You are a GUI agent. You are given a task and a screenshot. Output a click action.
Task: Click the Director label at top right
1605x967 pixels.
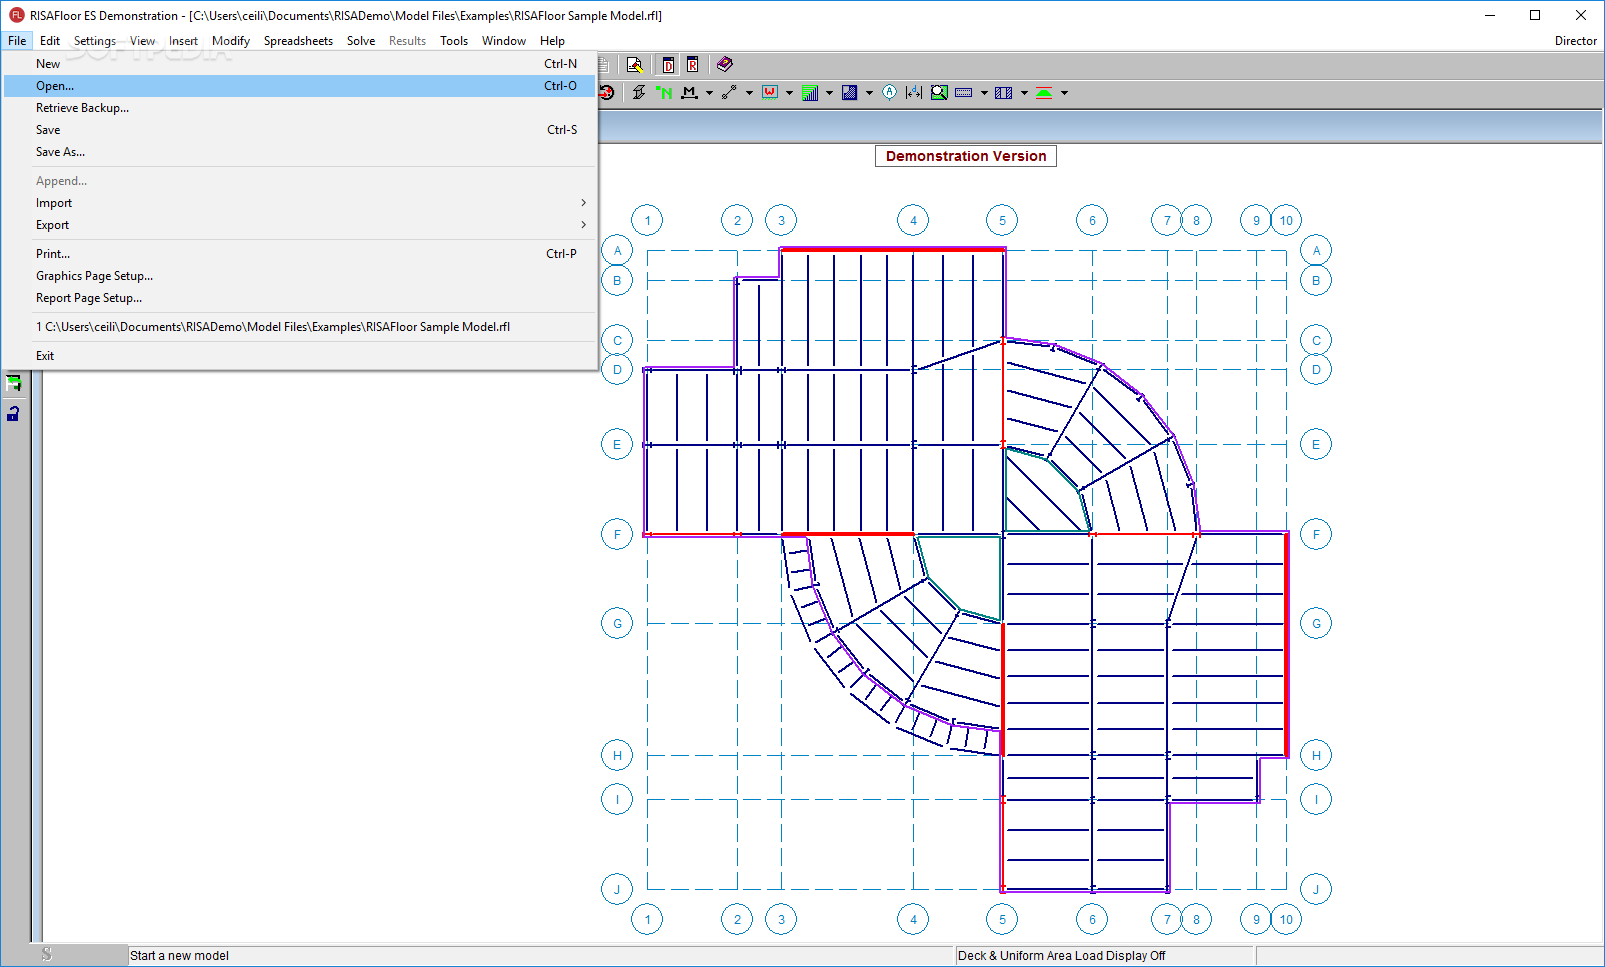[x=1575, y=41]
